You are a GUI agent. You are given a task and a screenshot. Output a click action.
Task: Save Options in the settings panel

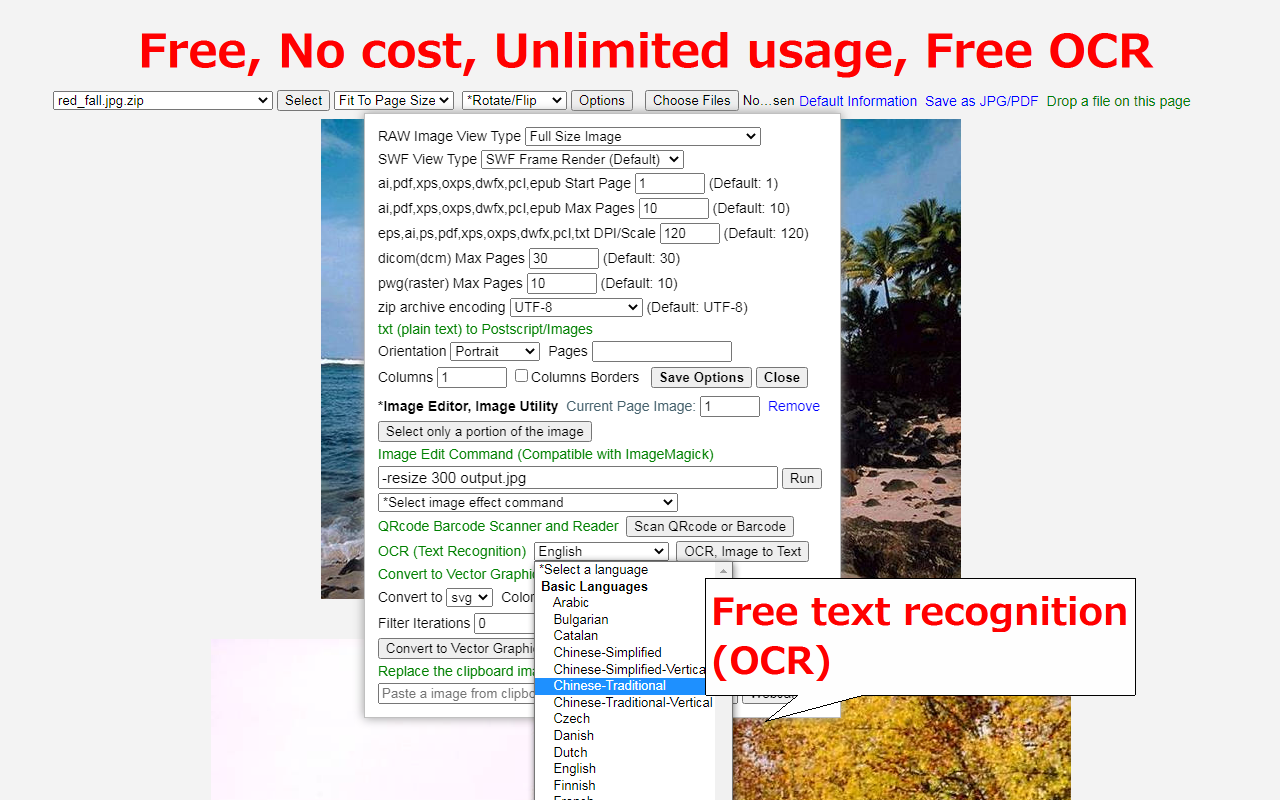(700, 377)
